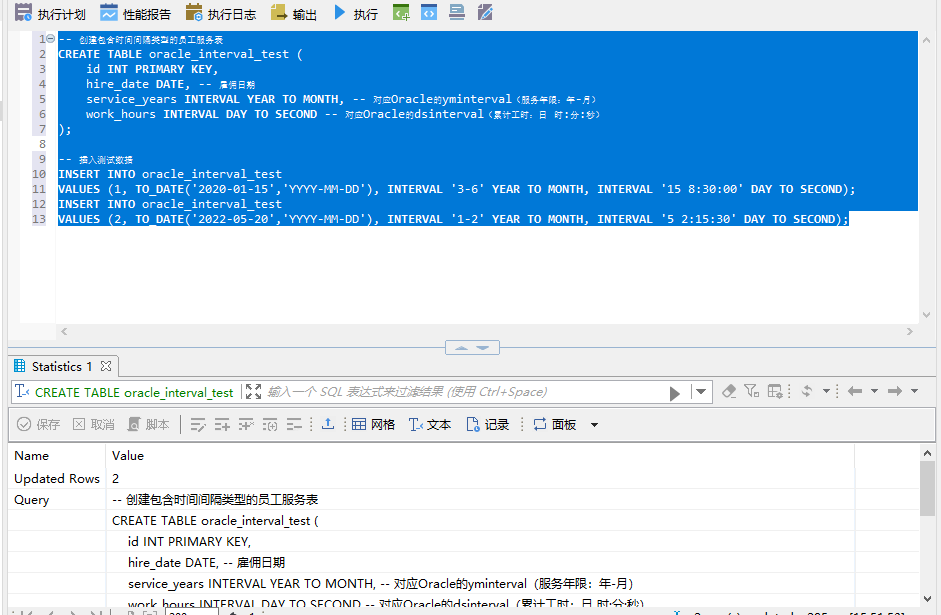
Task: Open the 执行日志 execution log
Action: coord(220,14)
